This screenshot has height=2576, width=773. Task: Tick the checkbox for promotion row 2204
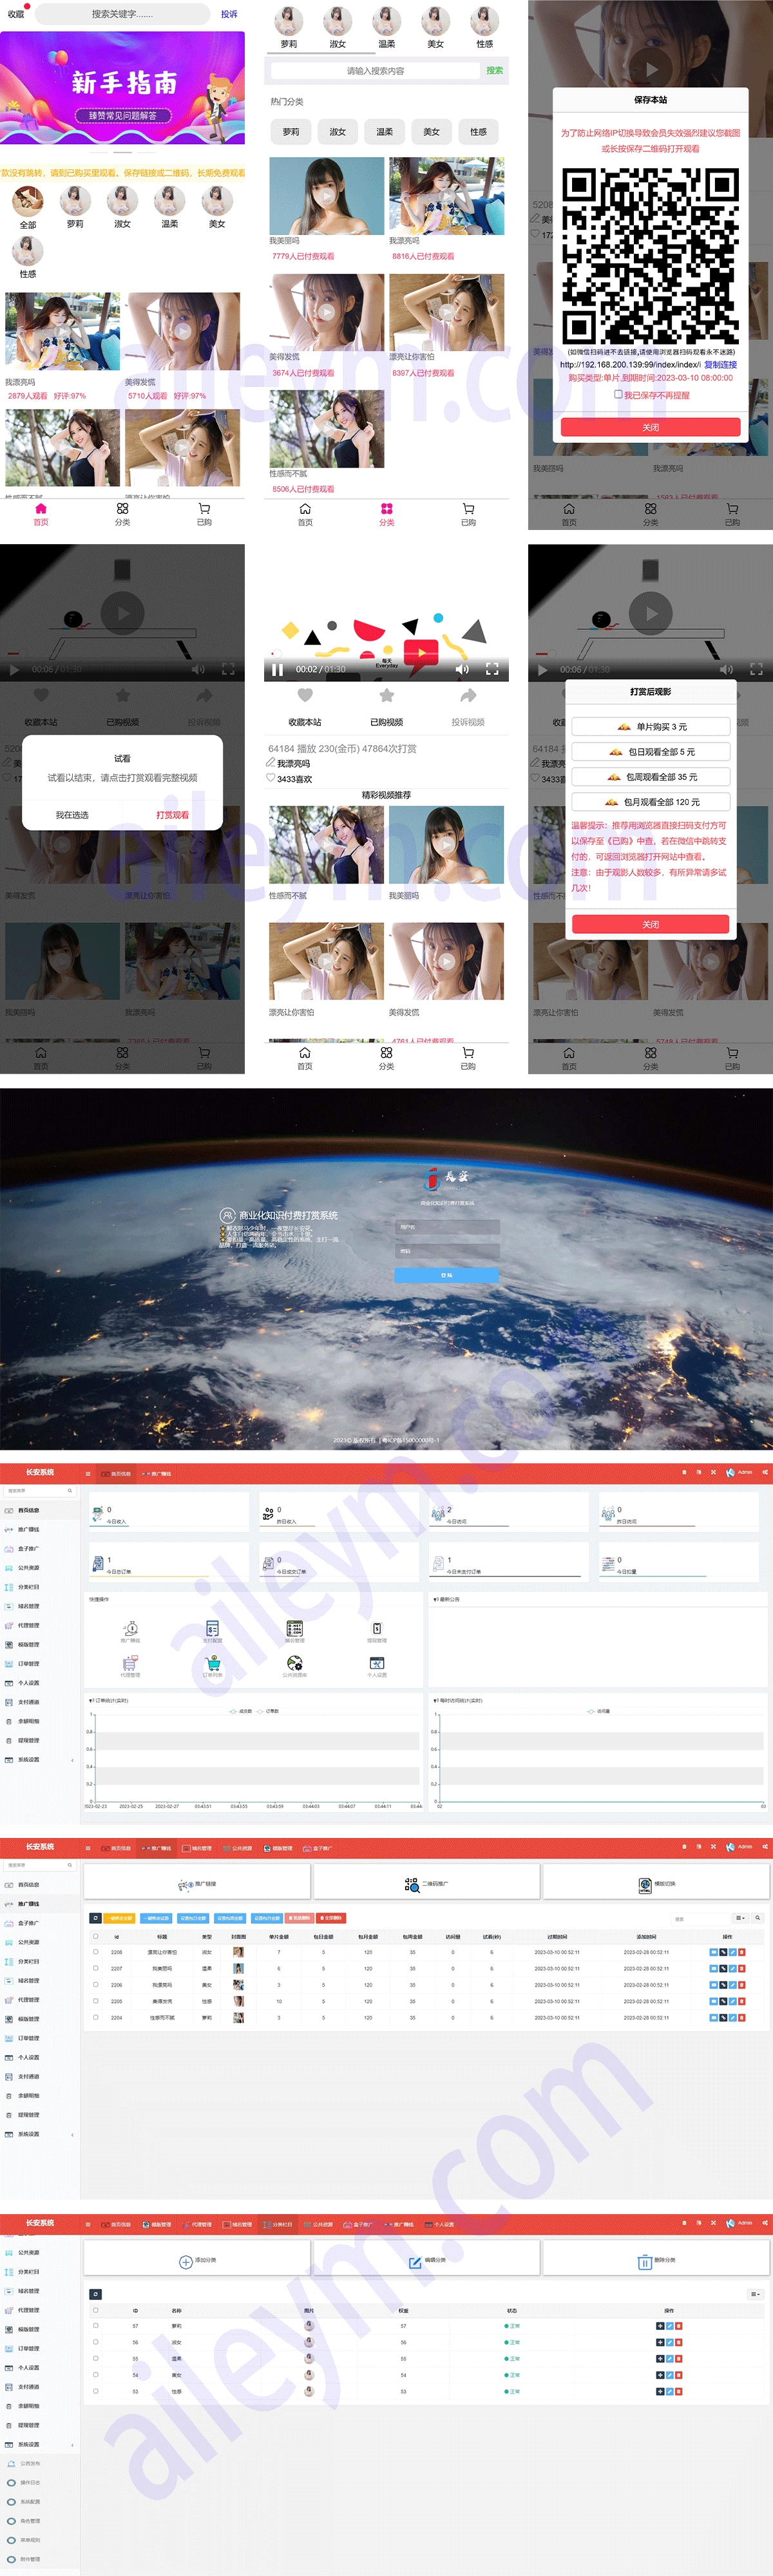(96, 2017)
